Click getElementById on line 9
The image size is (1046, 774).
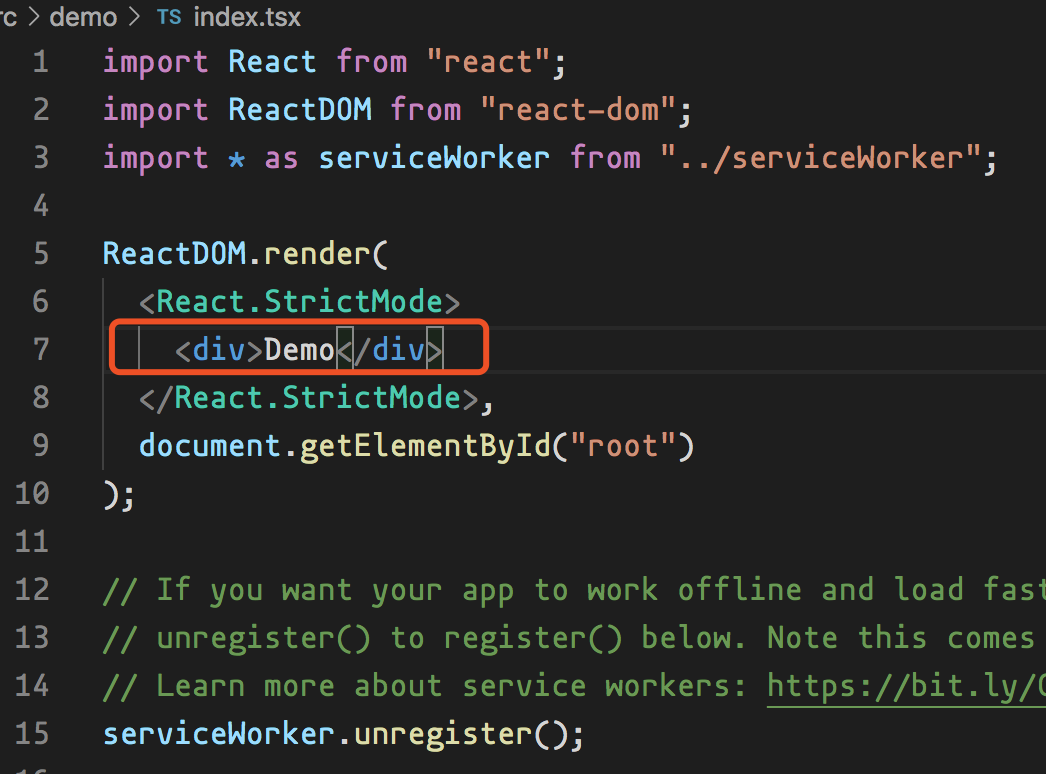(424, 446)
